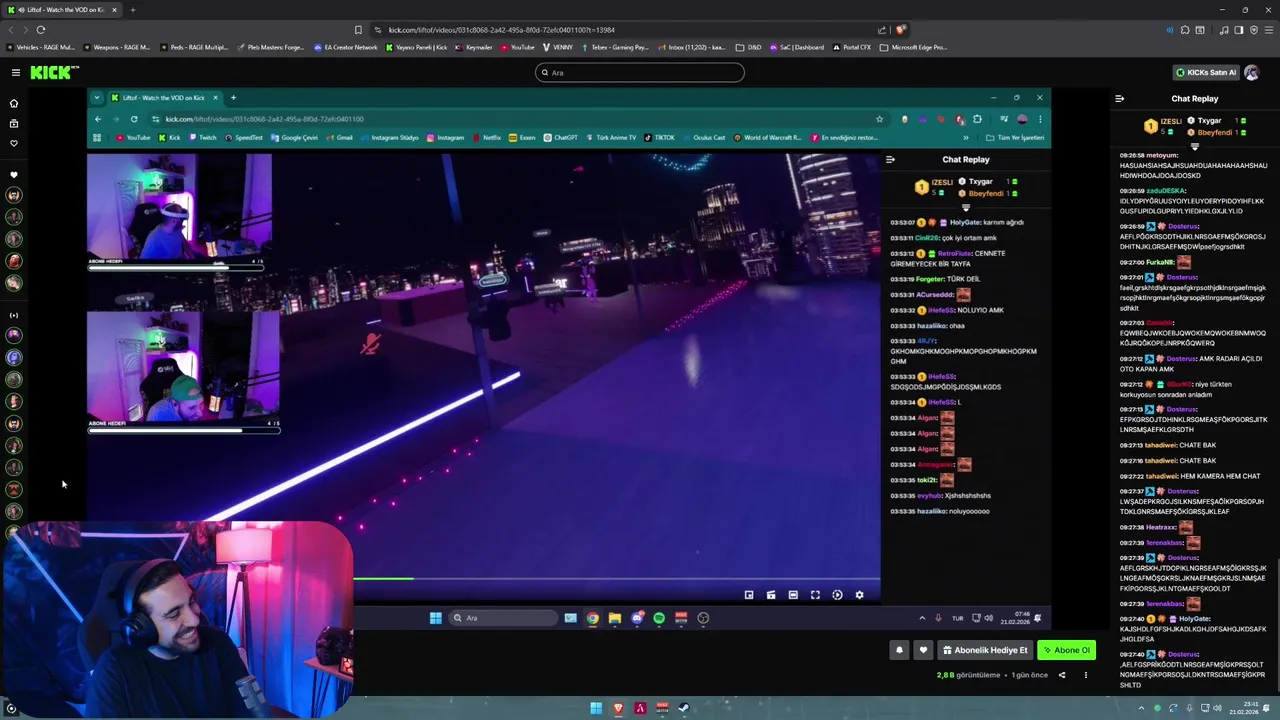The image size is (1280, 720).
Task: Toggle fullscreen in the video player
Action: [815, 595]
